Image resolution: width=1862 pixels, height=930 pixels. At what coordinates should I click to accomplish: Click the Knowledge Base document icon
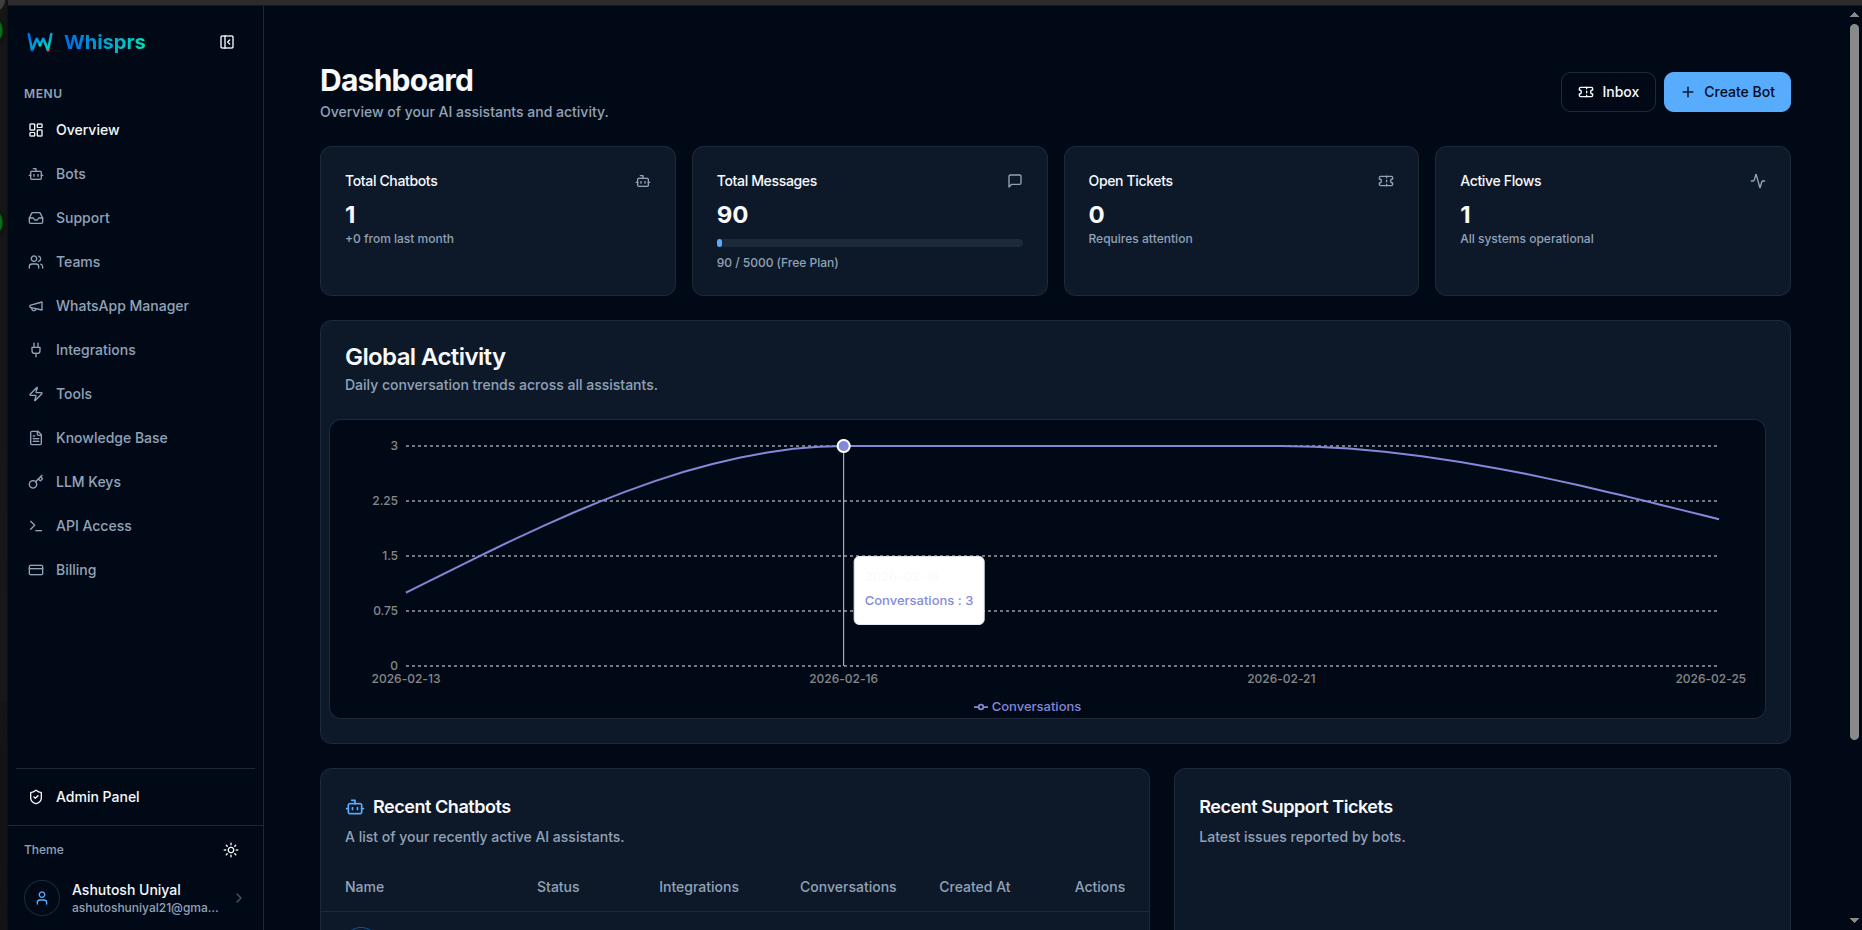(36, 438)
